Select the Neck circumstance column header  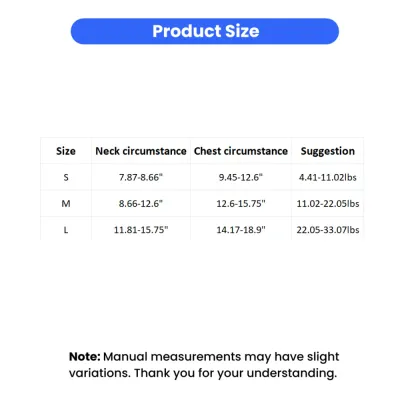[x=141, y=151]
